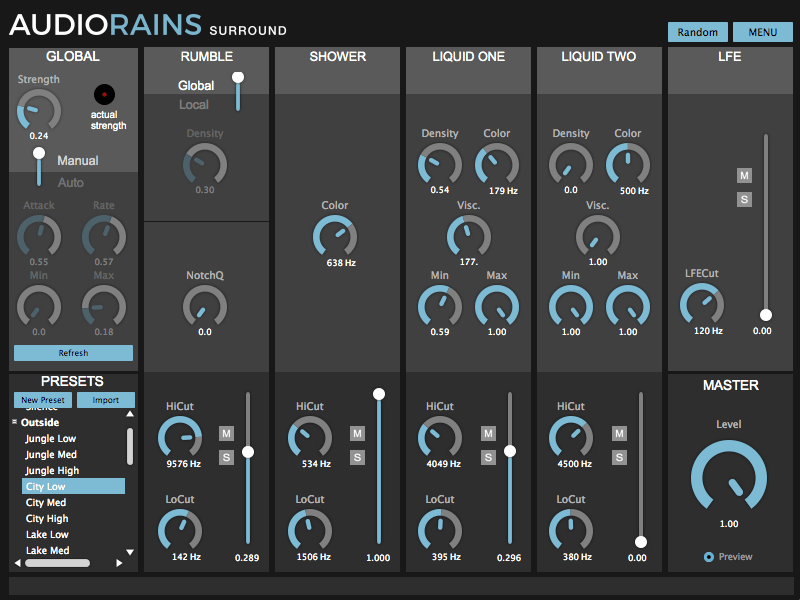This screenshot has width=800, height=600.
Task: Click the LFECut knob
Action: click(702, 305)
